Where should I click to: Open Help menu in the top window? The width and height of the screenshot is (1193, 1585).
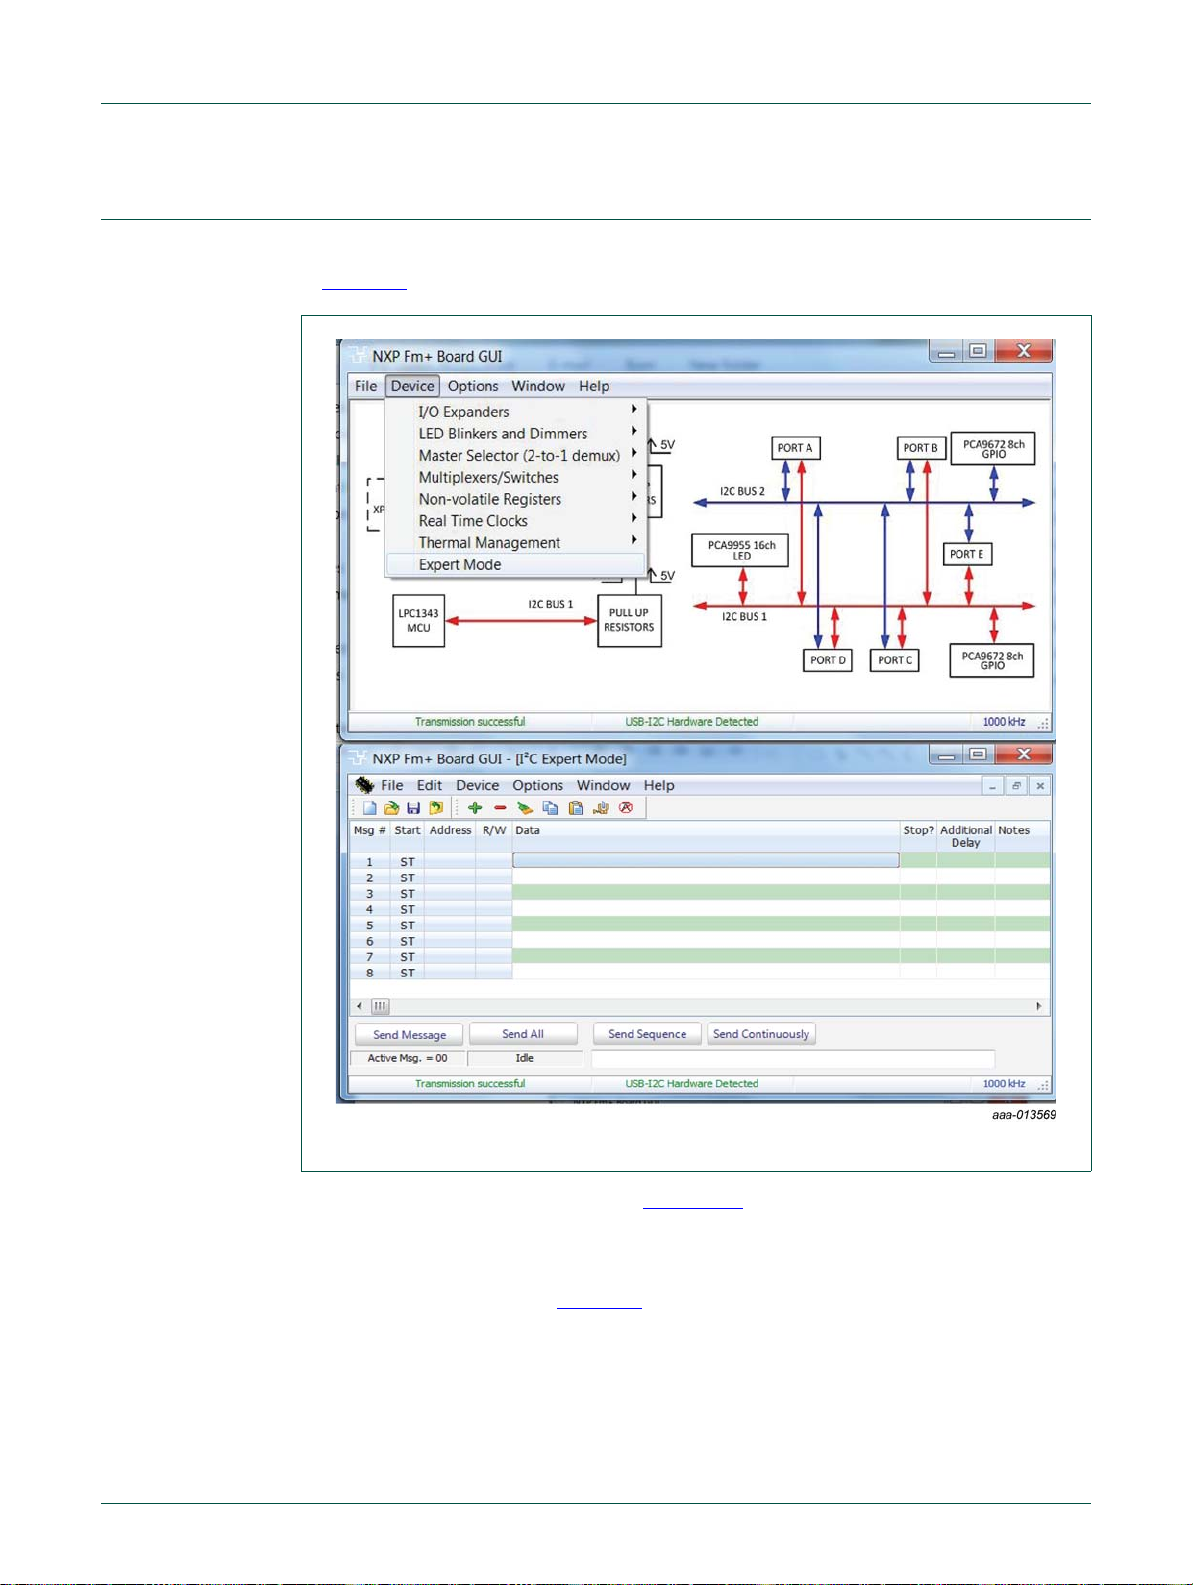coord(594,386)
